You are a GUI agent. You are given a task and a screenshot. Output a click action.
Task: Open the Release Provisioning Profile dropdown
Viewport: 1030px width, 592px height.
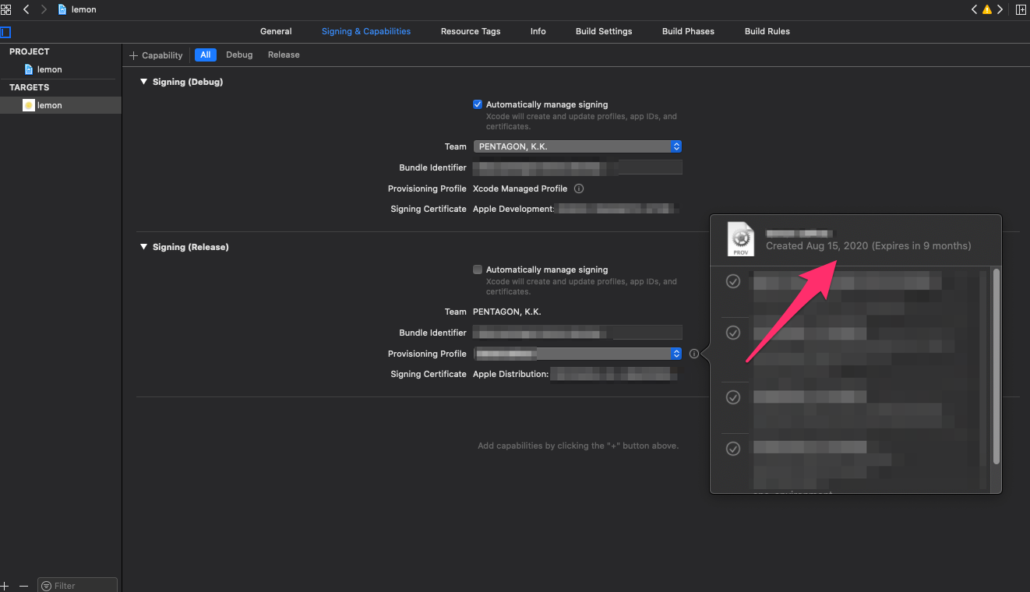[577, 353]
